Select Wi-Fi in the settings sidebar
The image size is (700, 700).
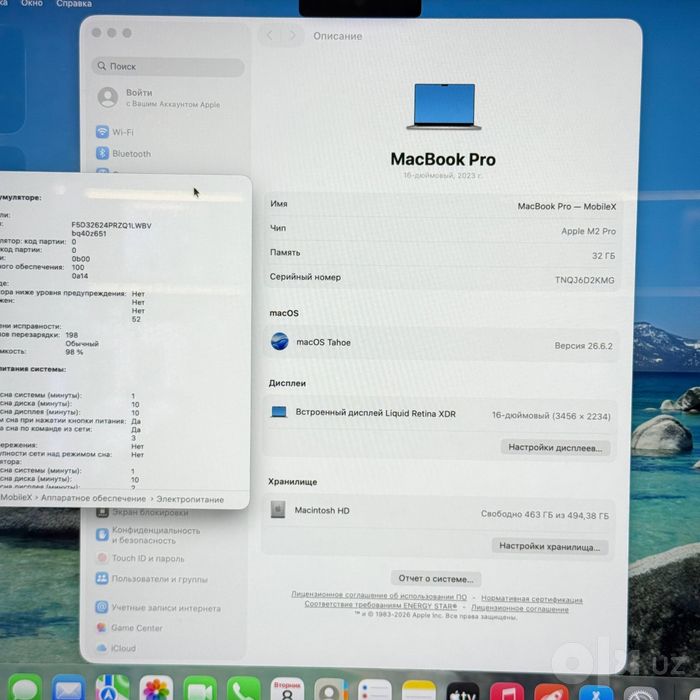(115, 132)
